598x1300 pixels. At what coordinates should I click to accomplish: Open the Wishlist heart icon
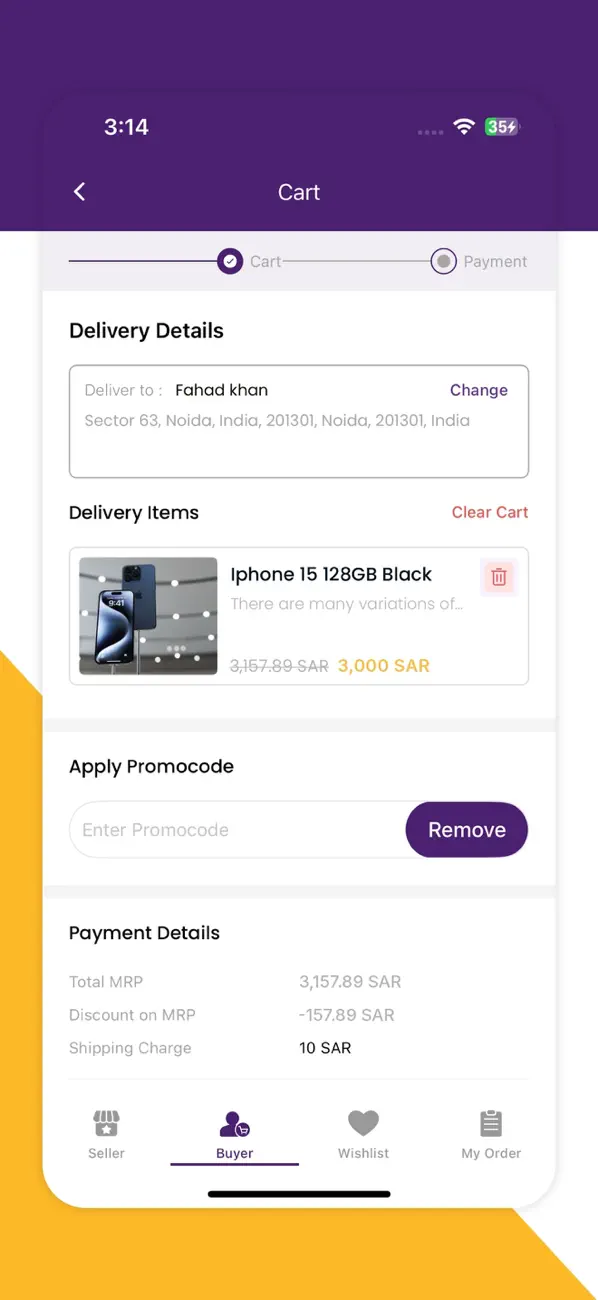(x=362, y=1124)
